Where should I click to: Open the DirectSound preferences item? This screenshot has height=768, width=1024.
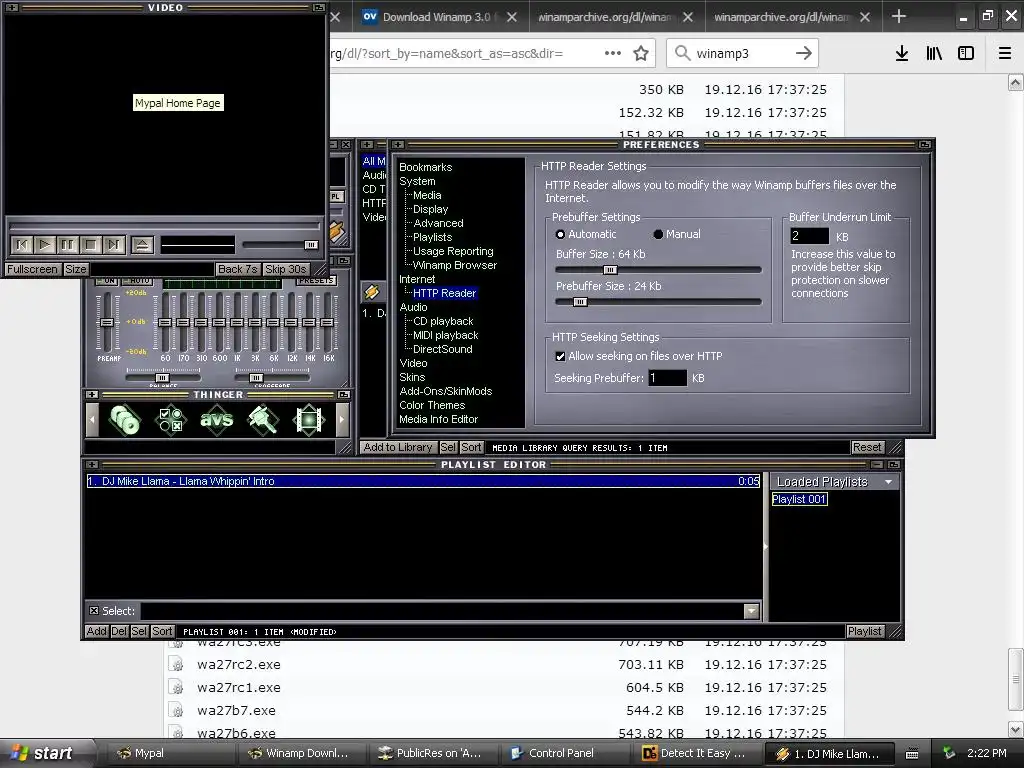442,349
